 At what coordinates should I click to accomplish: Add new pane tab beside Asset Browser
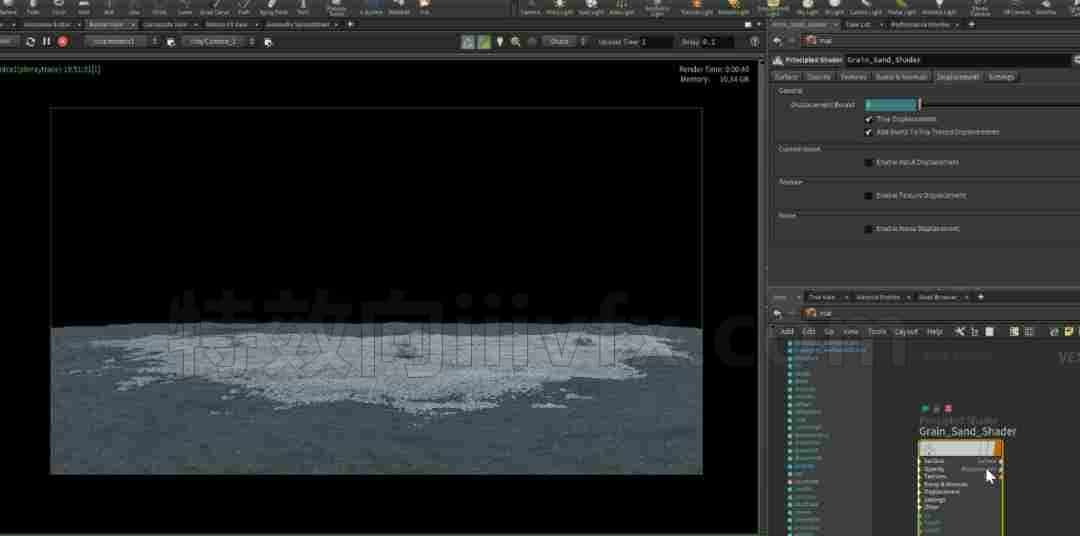click(x=981, y=297)
